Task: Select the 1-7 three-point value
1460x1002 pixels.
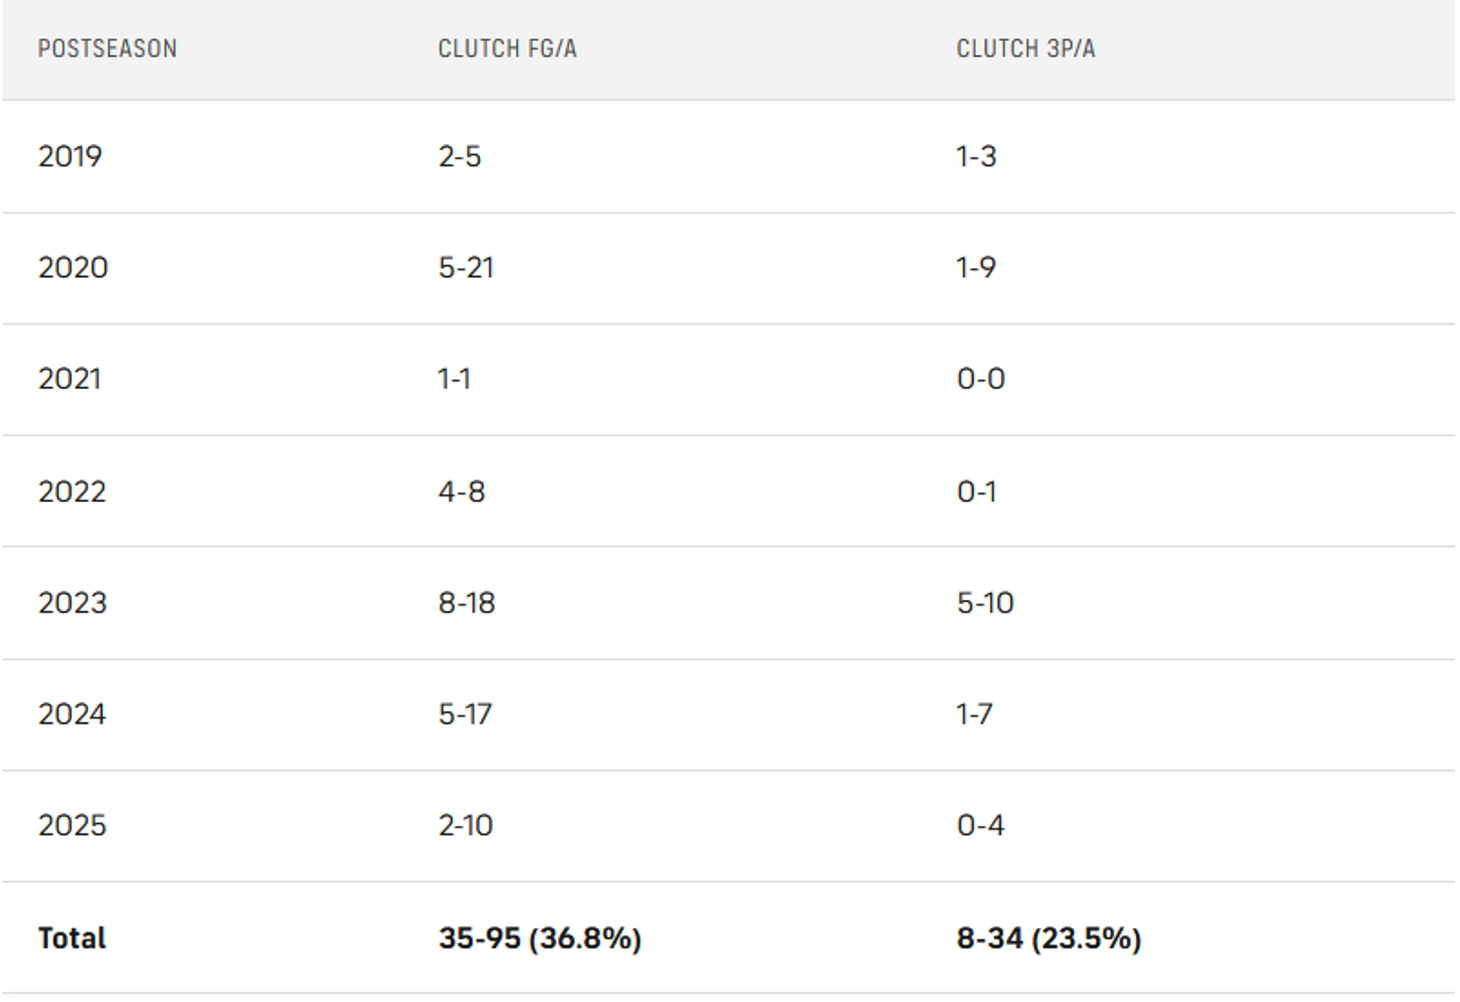Action: click(x=974, y=714)
